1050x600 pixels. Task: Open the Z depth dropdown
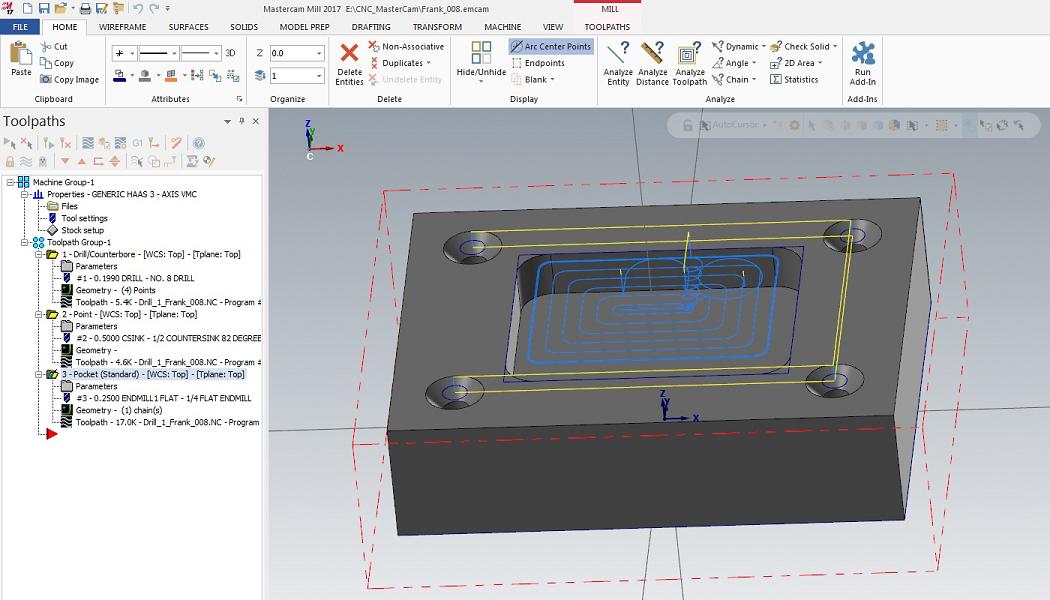point(319,53)
